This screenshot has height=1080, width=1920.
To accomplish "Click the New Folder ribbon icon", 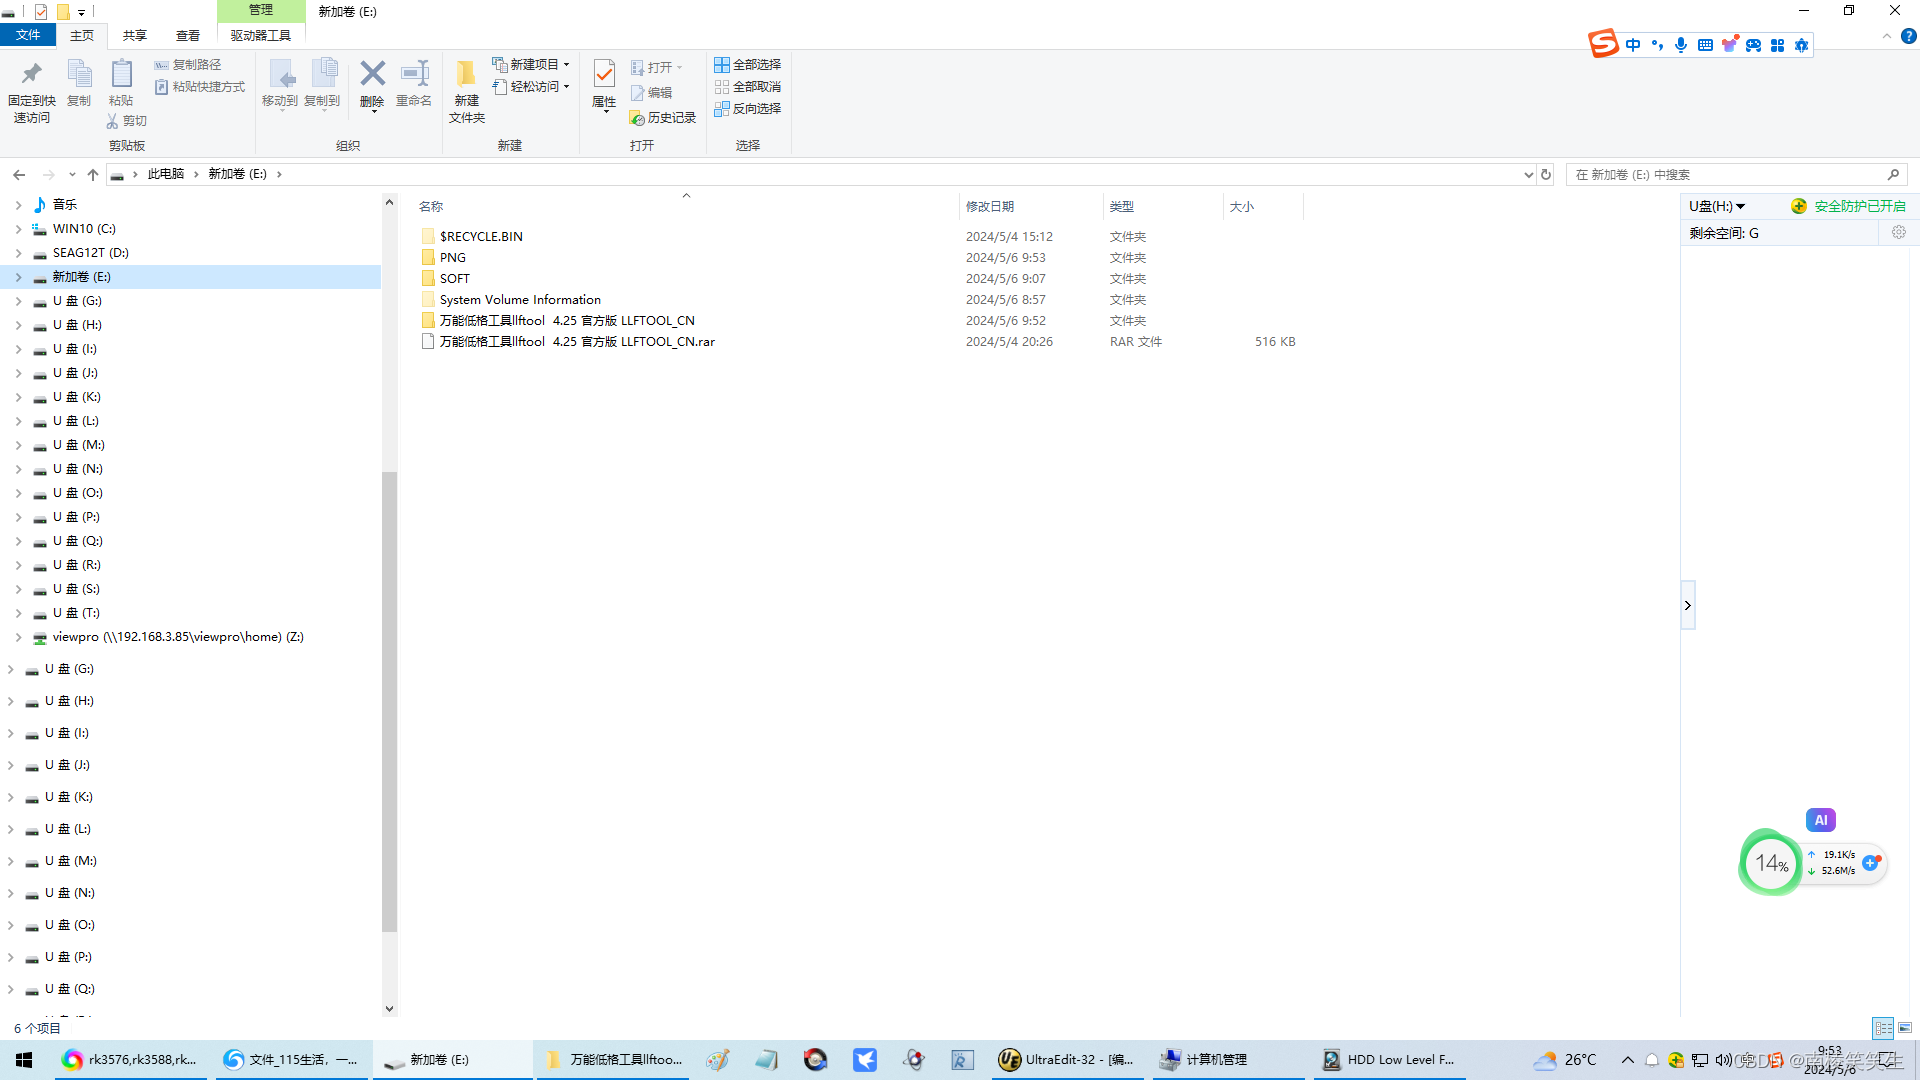I will (466, 75).
